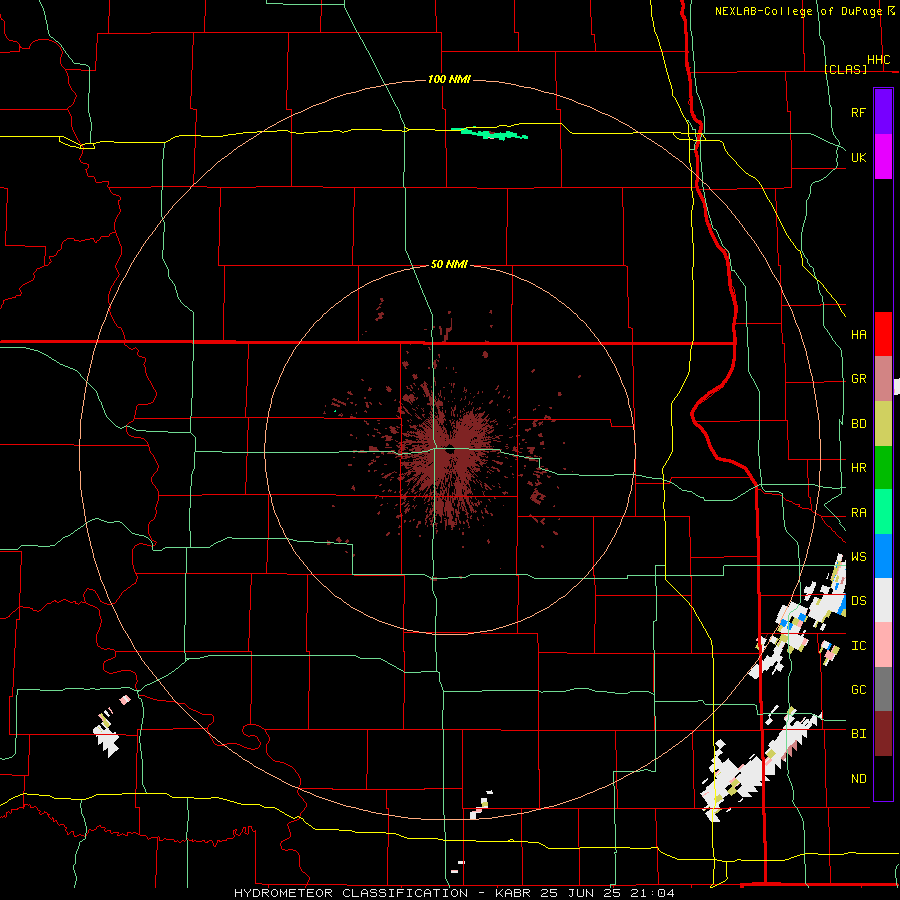Click the UK magenta legend swatch
The height and width of the screenshot is (900, 900).
(x=883, y=157)
